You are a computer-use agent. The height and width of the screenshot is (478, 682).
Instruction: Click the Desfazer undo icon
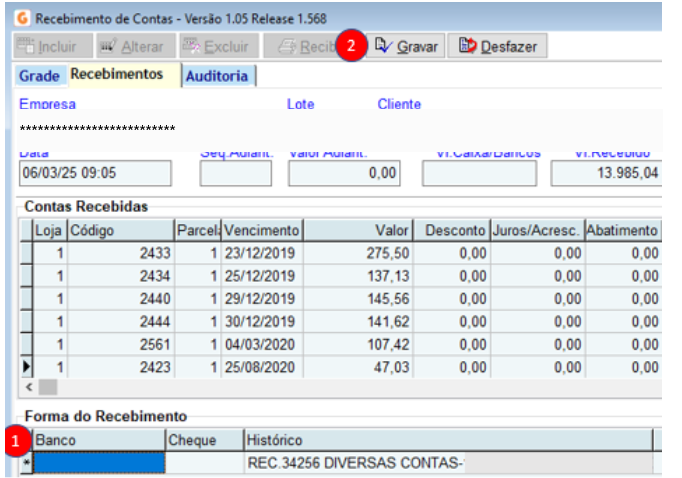pyautogui.click(x=468, y=45)
